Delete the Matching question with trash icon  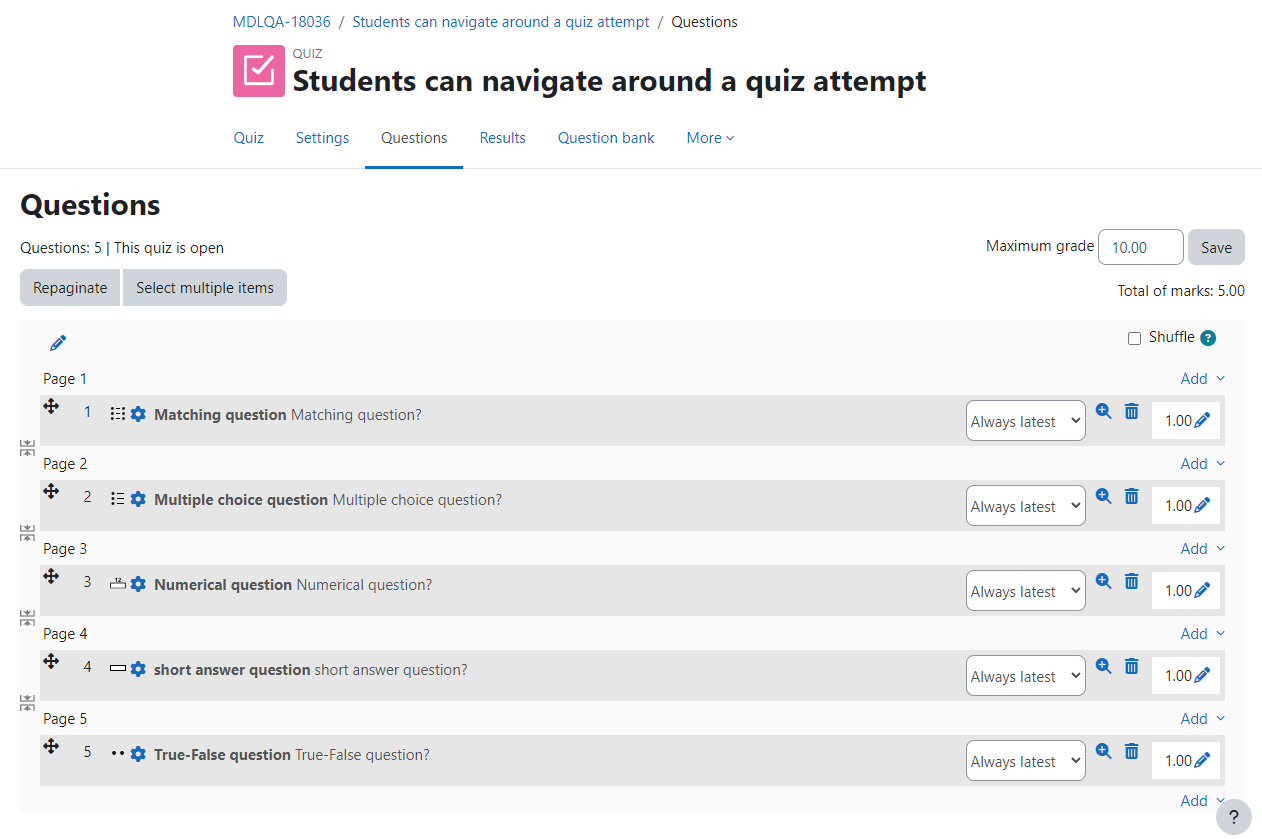tap(1132, 411)
